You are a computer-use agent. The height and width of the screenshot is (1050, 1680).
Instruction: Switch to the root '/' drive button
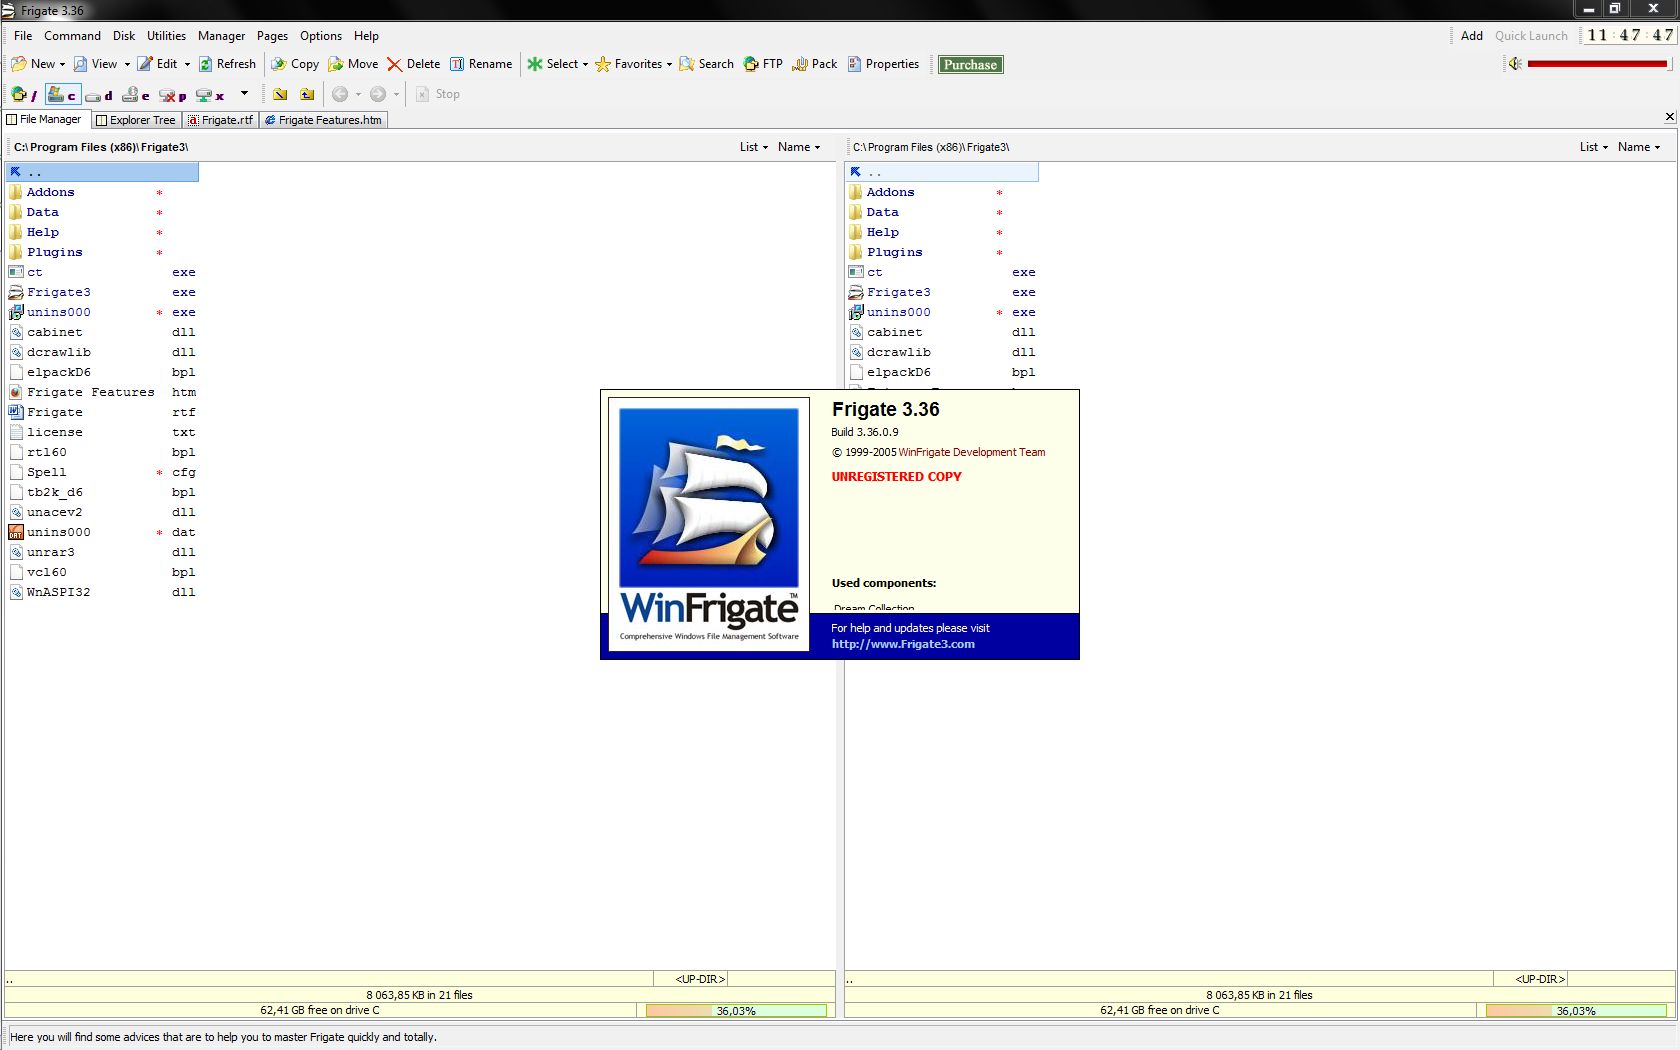[24, 95]
